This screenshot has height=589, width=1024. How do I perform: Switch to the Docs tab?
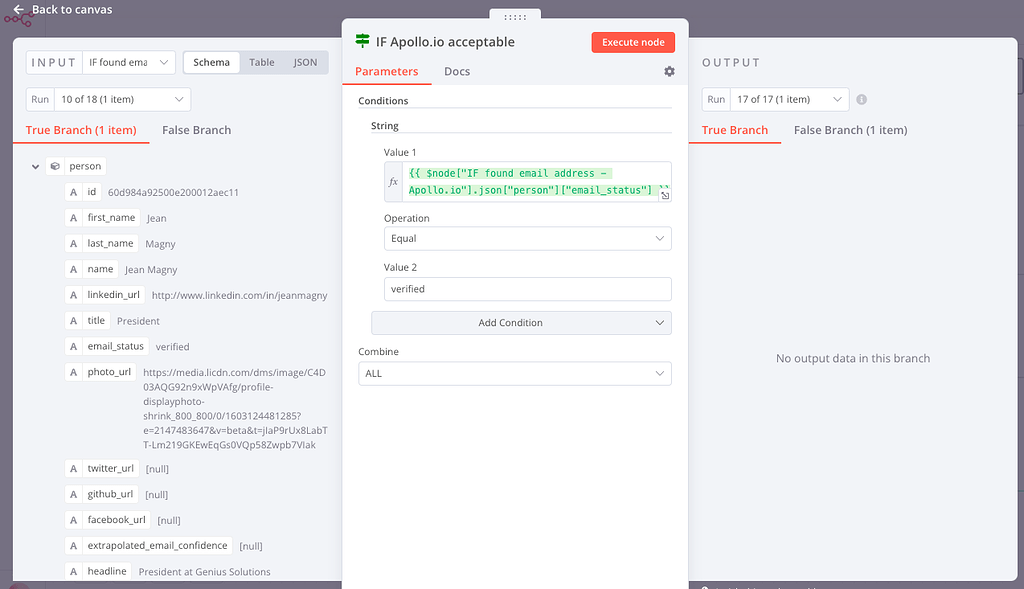(457, 72)
